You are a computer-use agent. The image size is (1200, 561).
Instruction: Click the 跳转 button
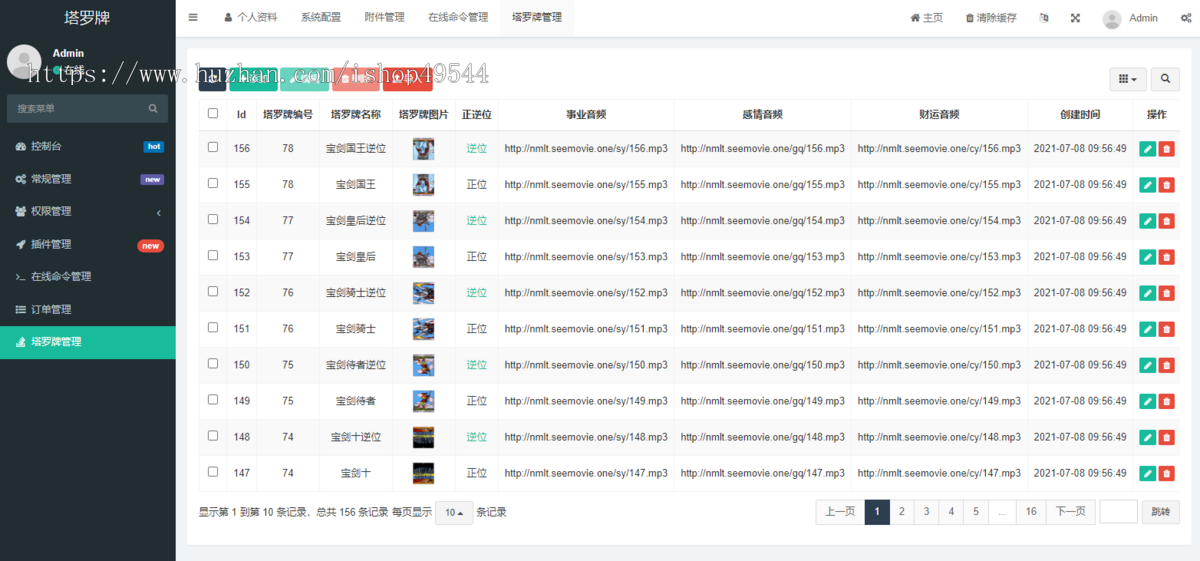click(x=1160, y=512)
